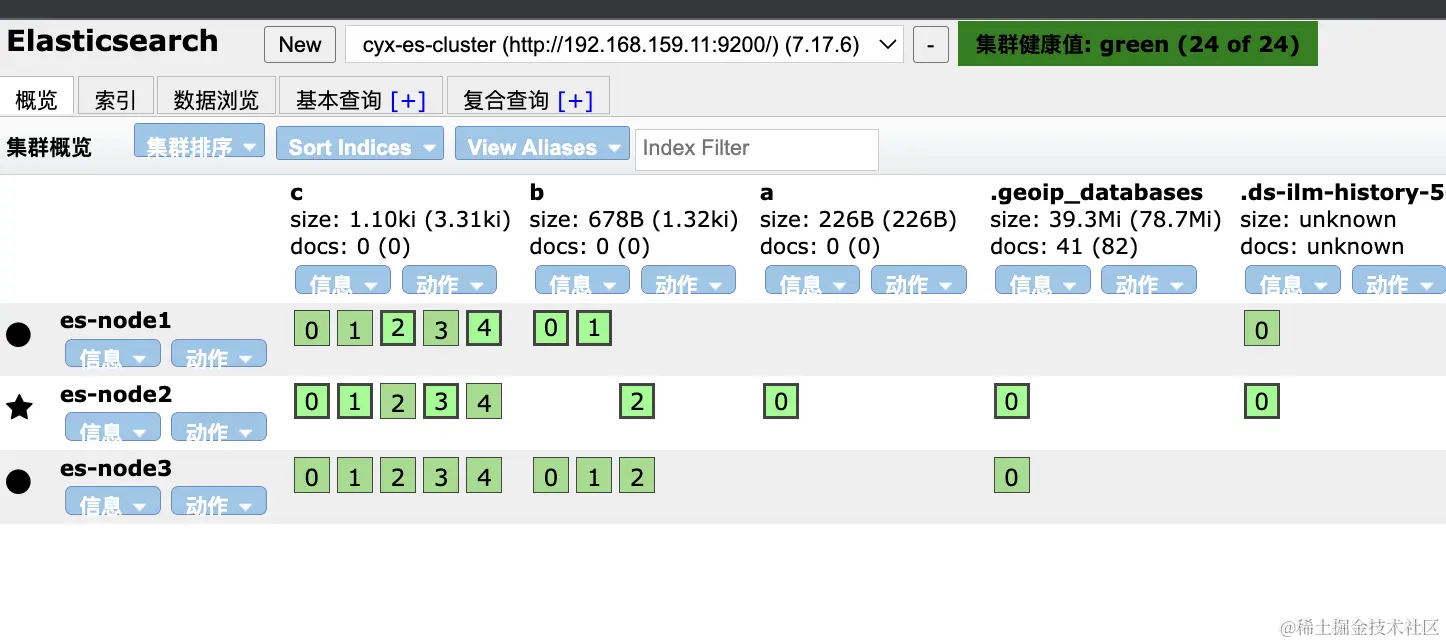
Task: Add a new 基本查询 tab with [+]
Action: 408,99
